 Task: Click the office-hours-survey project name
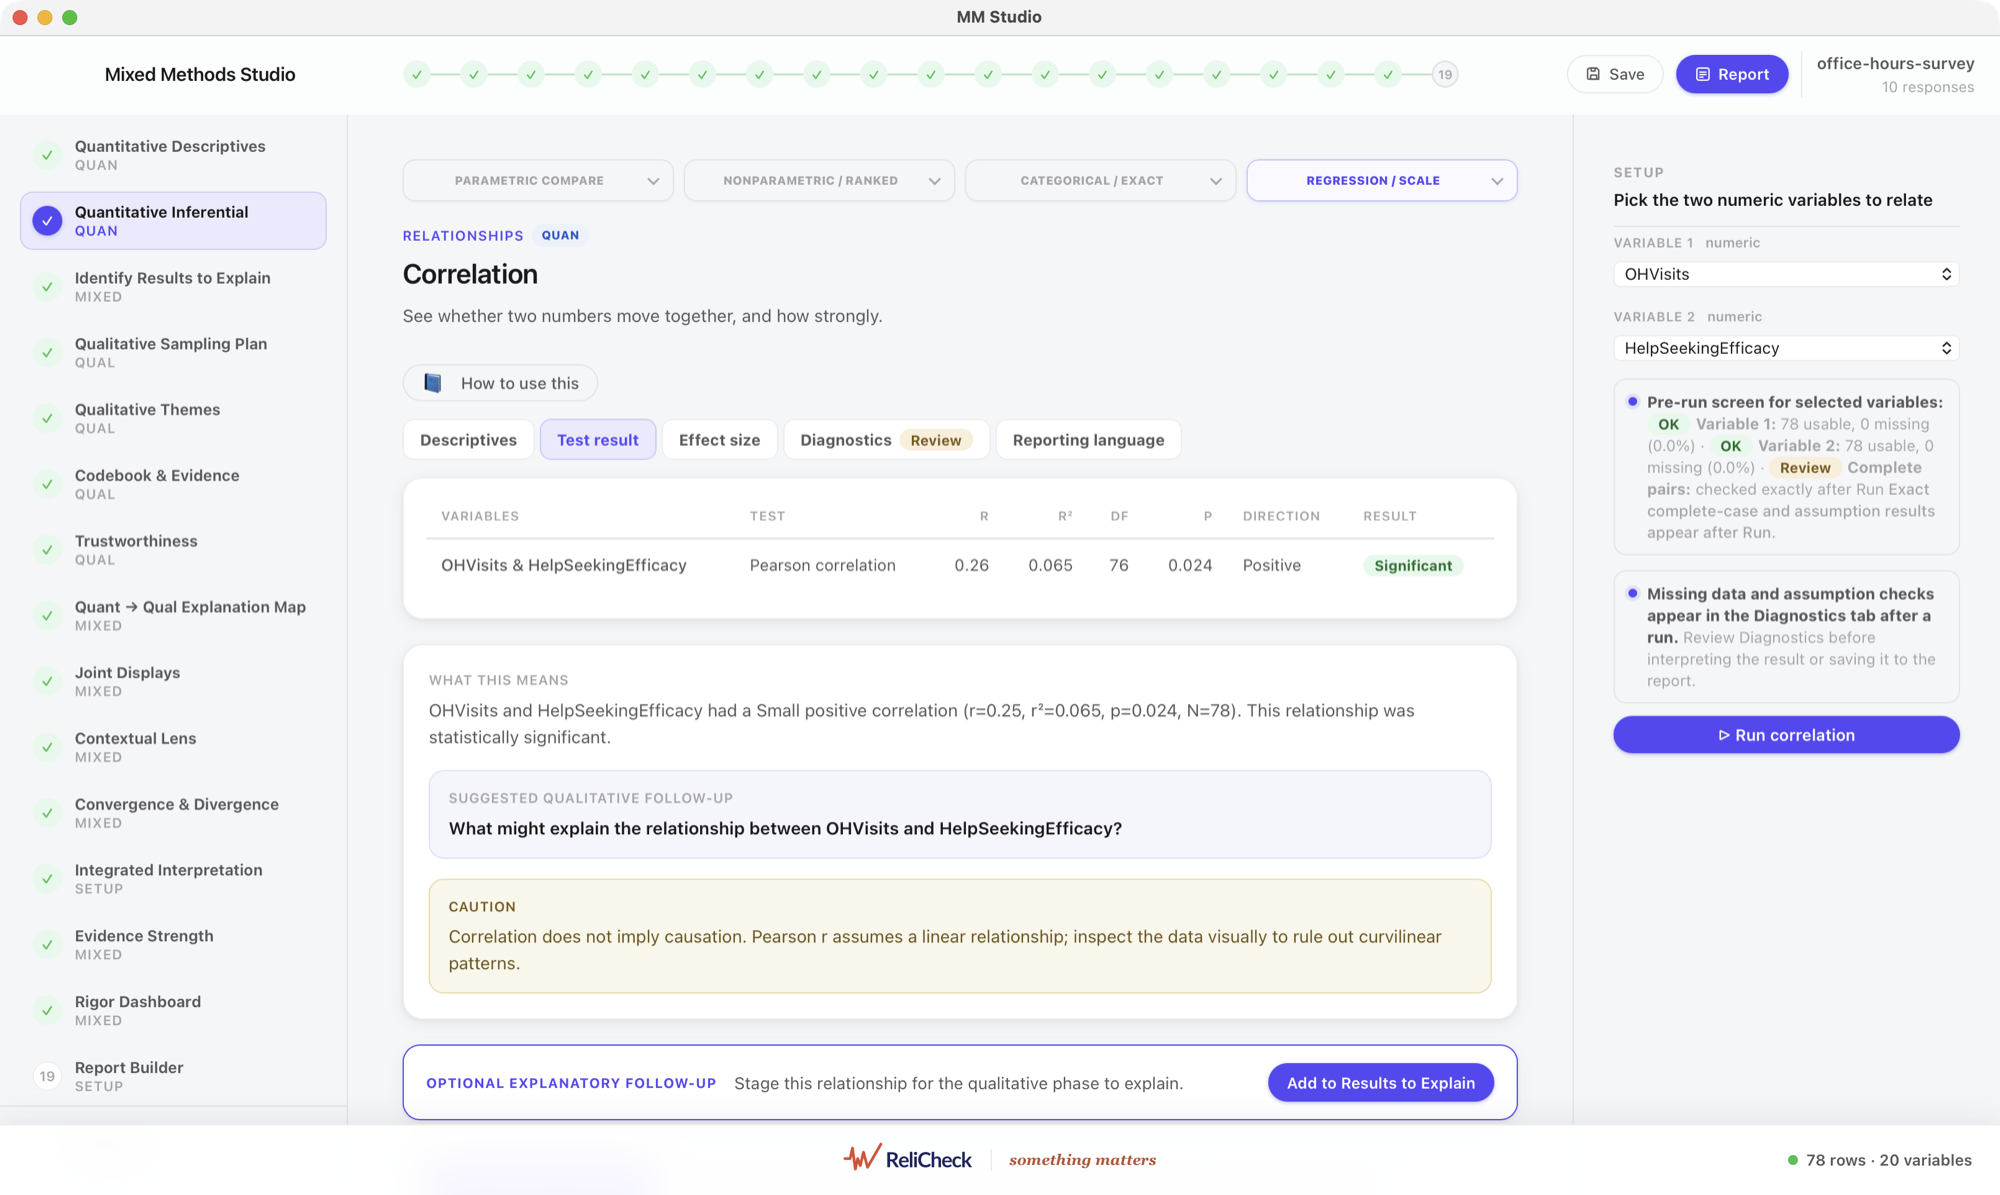click(x=1895, y=63)
